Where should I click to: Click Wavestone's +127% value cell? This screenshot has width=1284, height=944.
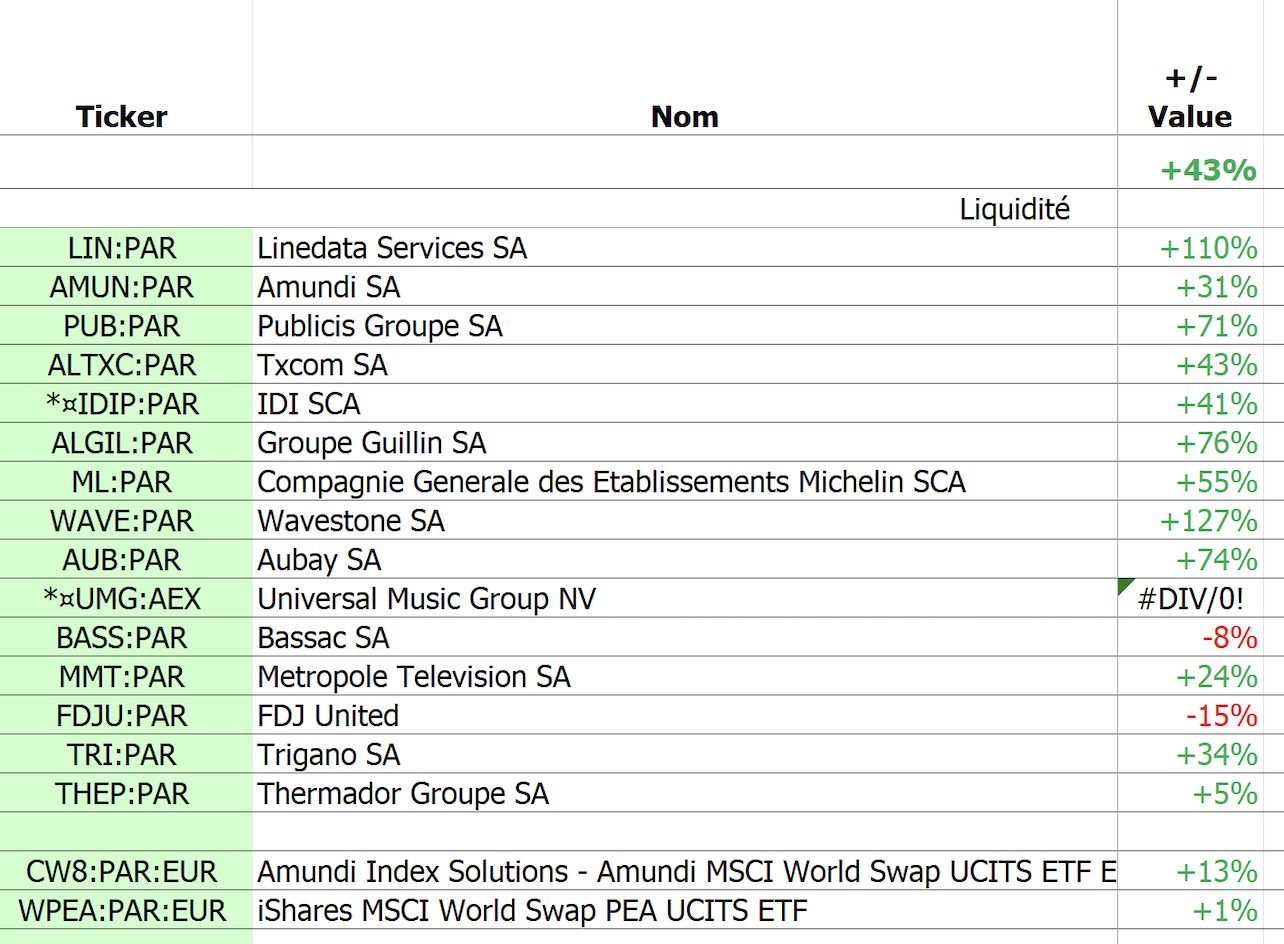1208,521
